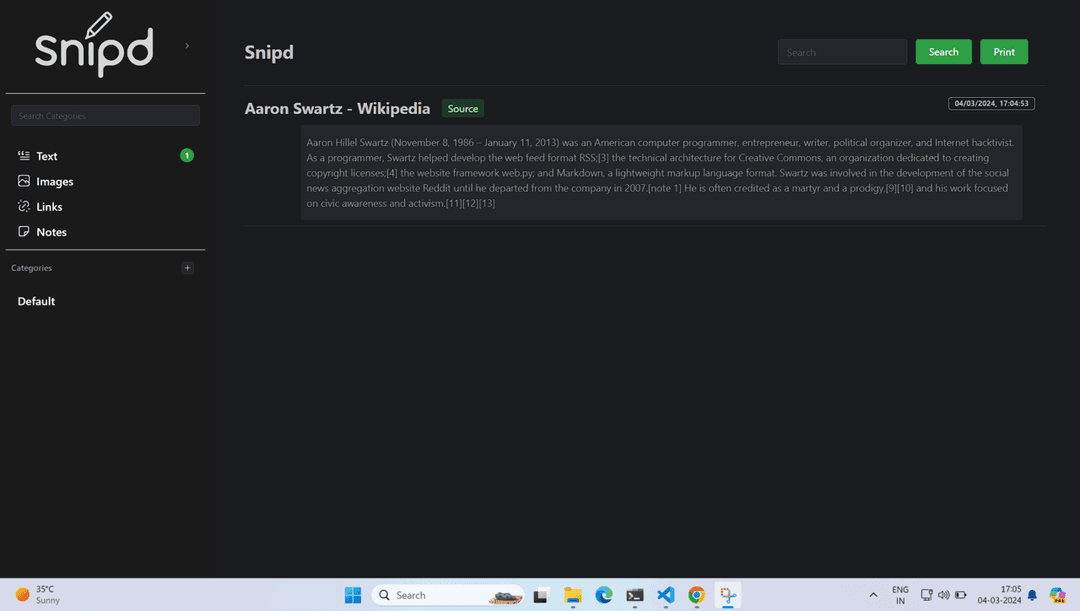Image resolution: width=1080 pixels, height=611 pixels.
Task: Open notifications via the bell icon
Action: pos(1032,595)
